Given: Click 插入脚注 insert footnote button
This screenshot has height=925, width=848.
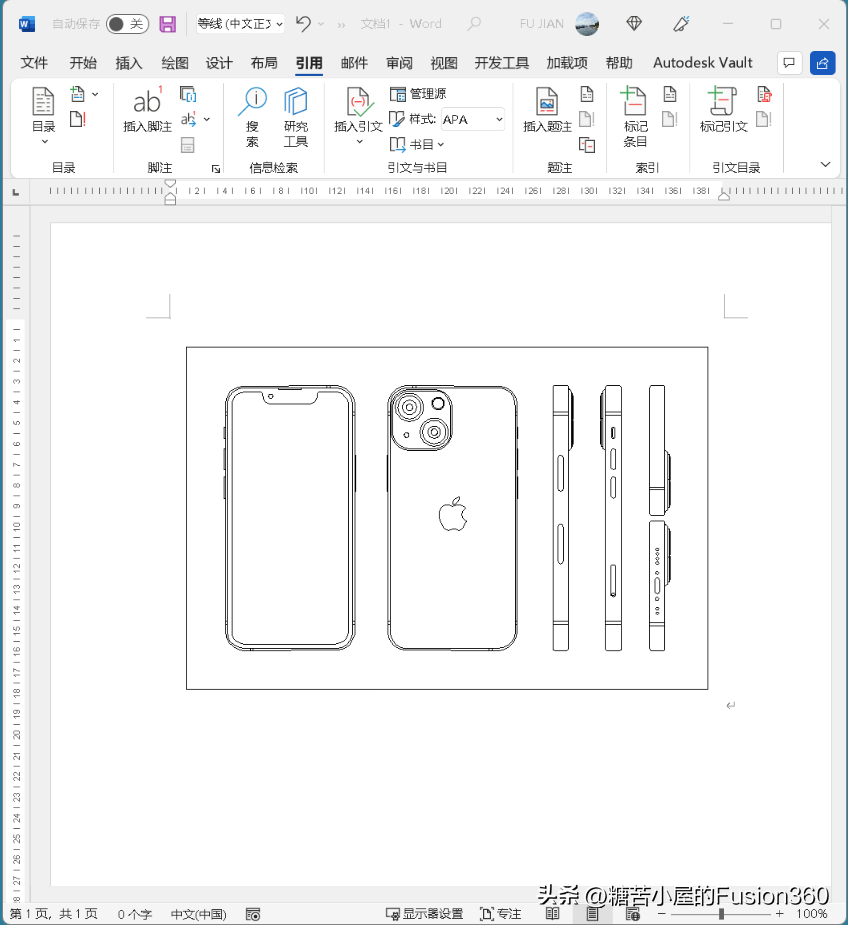Looking at the screenshot, I should [x=147, y=110].
